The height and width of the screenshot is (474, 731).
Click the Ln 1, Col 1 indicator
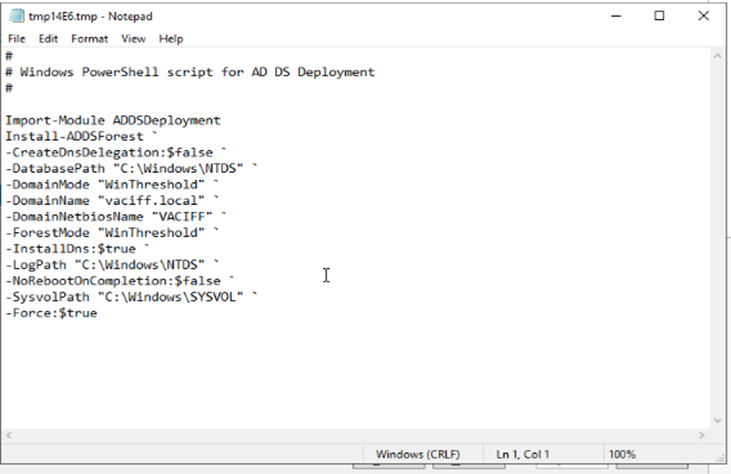coord(523,454)
